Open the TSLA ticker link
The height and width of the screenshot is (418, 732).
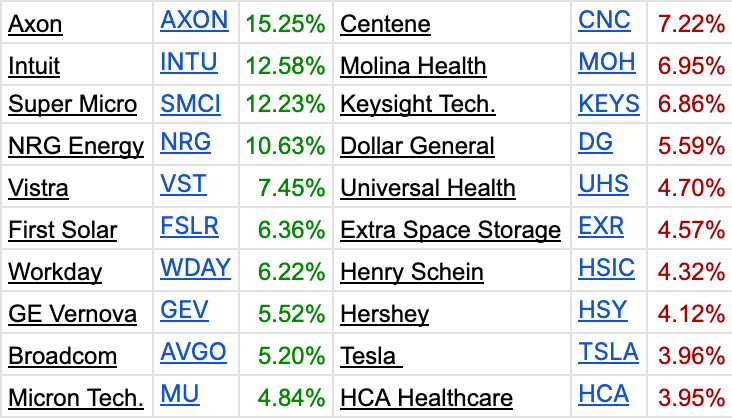pyautogui.click(x=608, y=352)
